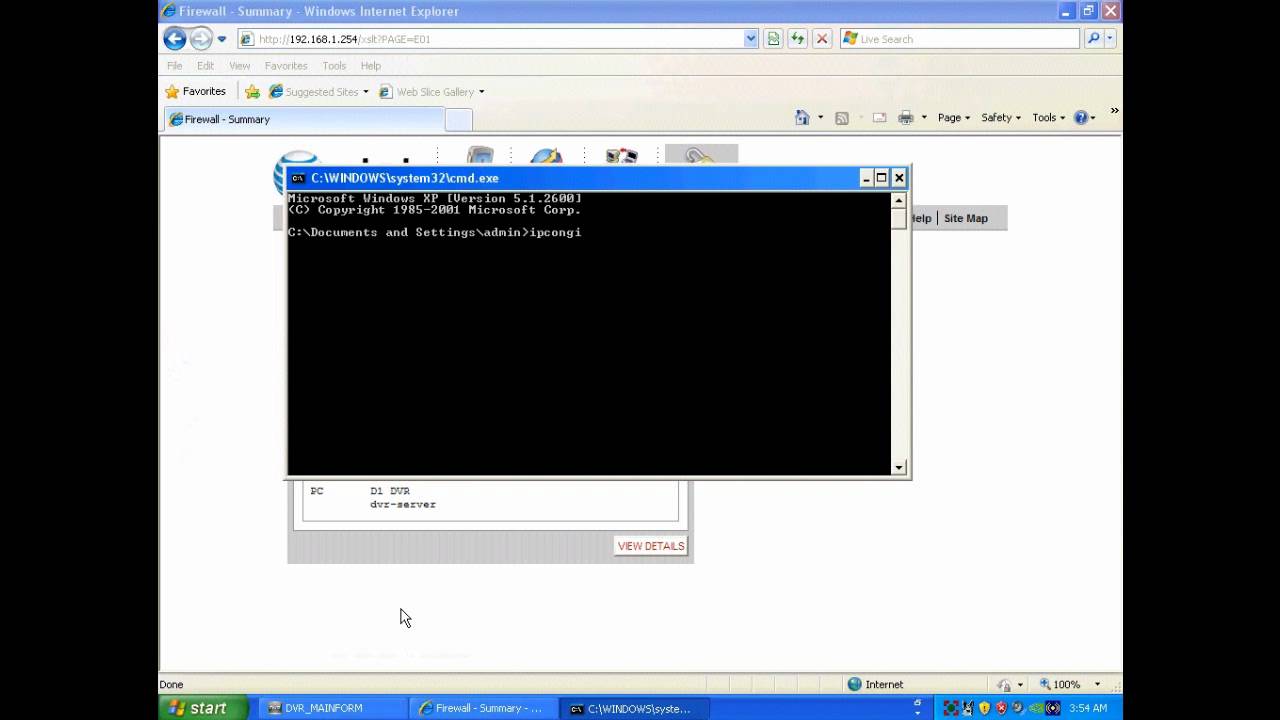The width and height of the screenshot is (1280, 720).
Task: Switch to Firewall - Summary taskbar button
Action: pyautogui.click(x=485, y=708)
